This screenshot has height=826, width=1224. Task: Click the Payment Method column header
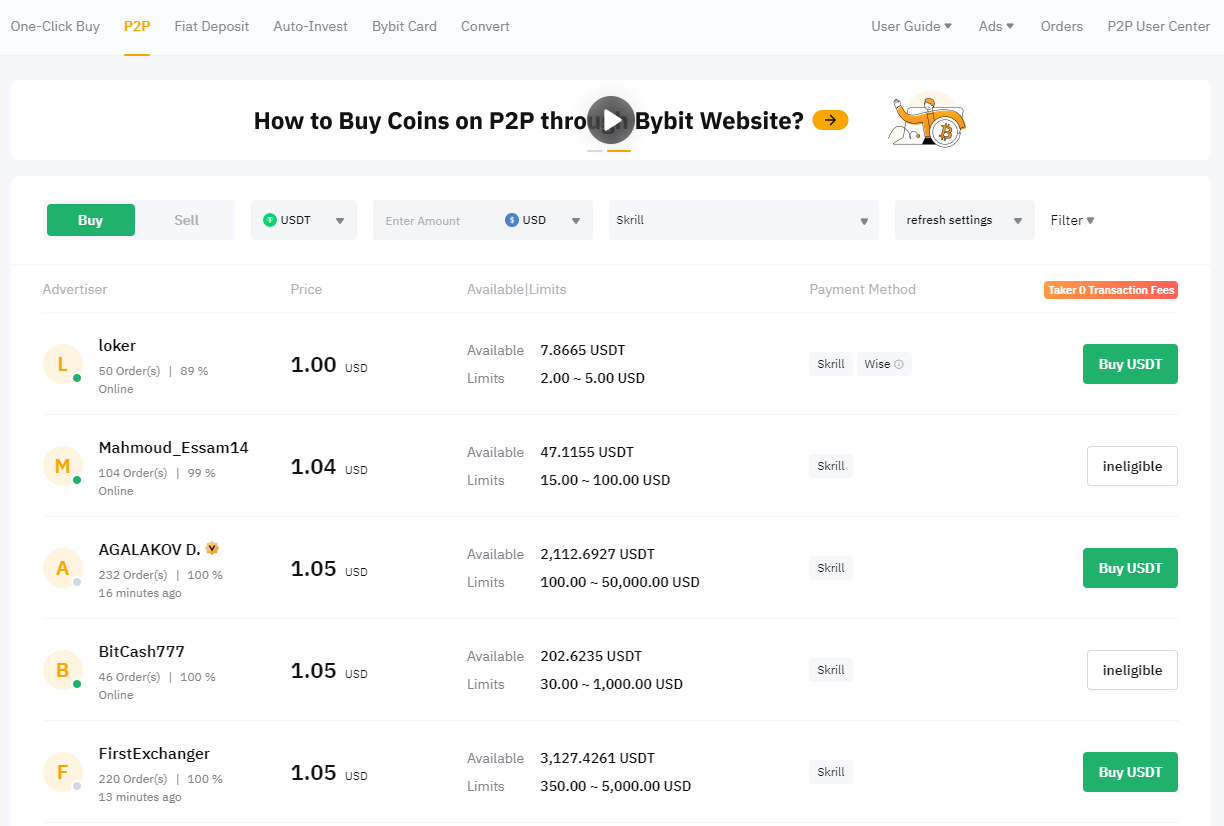pyautogui.click(x=862, y=290)
